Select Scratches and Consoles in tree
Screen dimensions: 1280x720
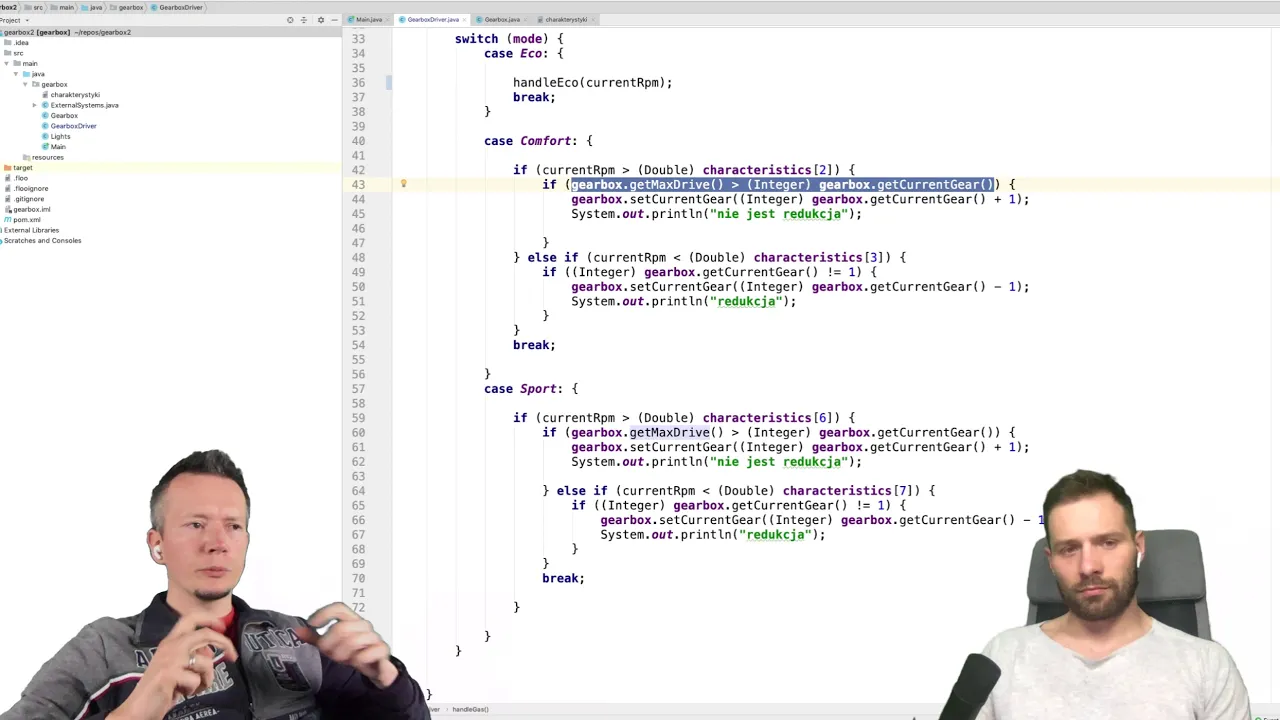pos(42,241)
